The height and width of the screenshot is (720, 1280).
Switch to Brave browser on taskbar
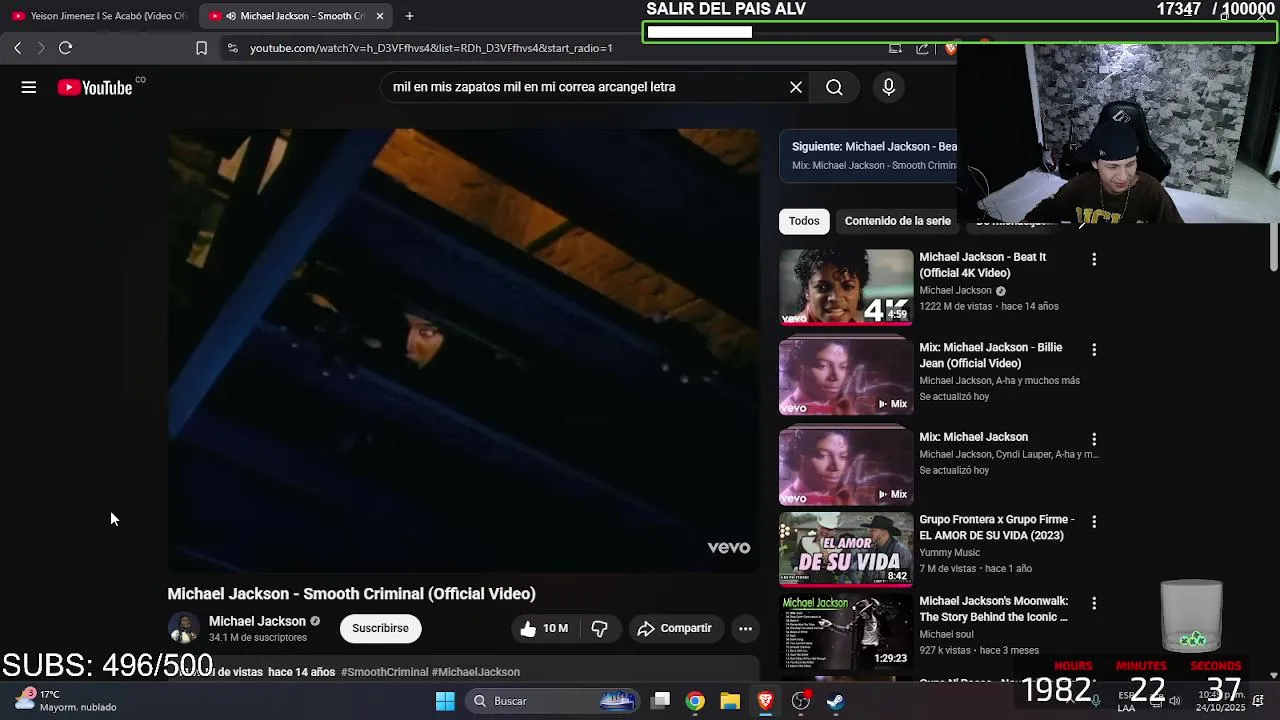click(x=765, y=701)
